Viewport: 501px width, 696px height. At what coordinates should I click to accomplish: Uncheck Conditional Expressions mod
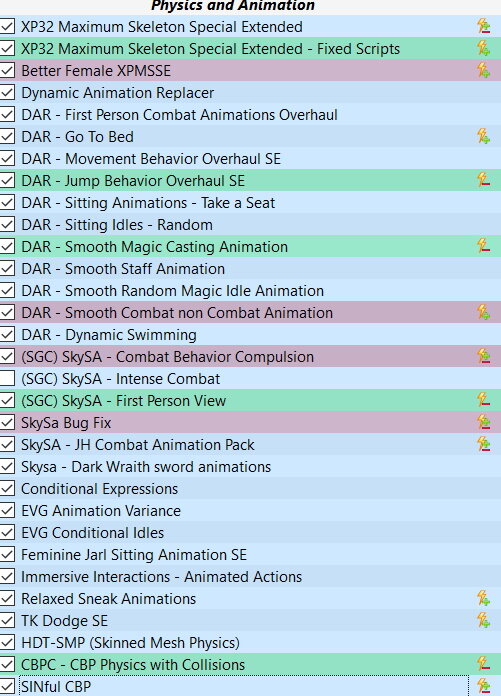[x=7, y=489]
